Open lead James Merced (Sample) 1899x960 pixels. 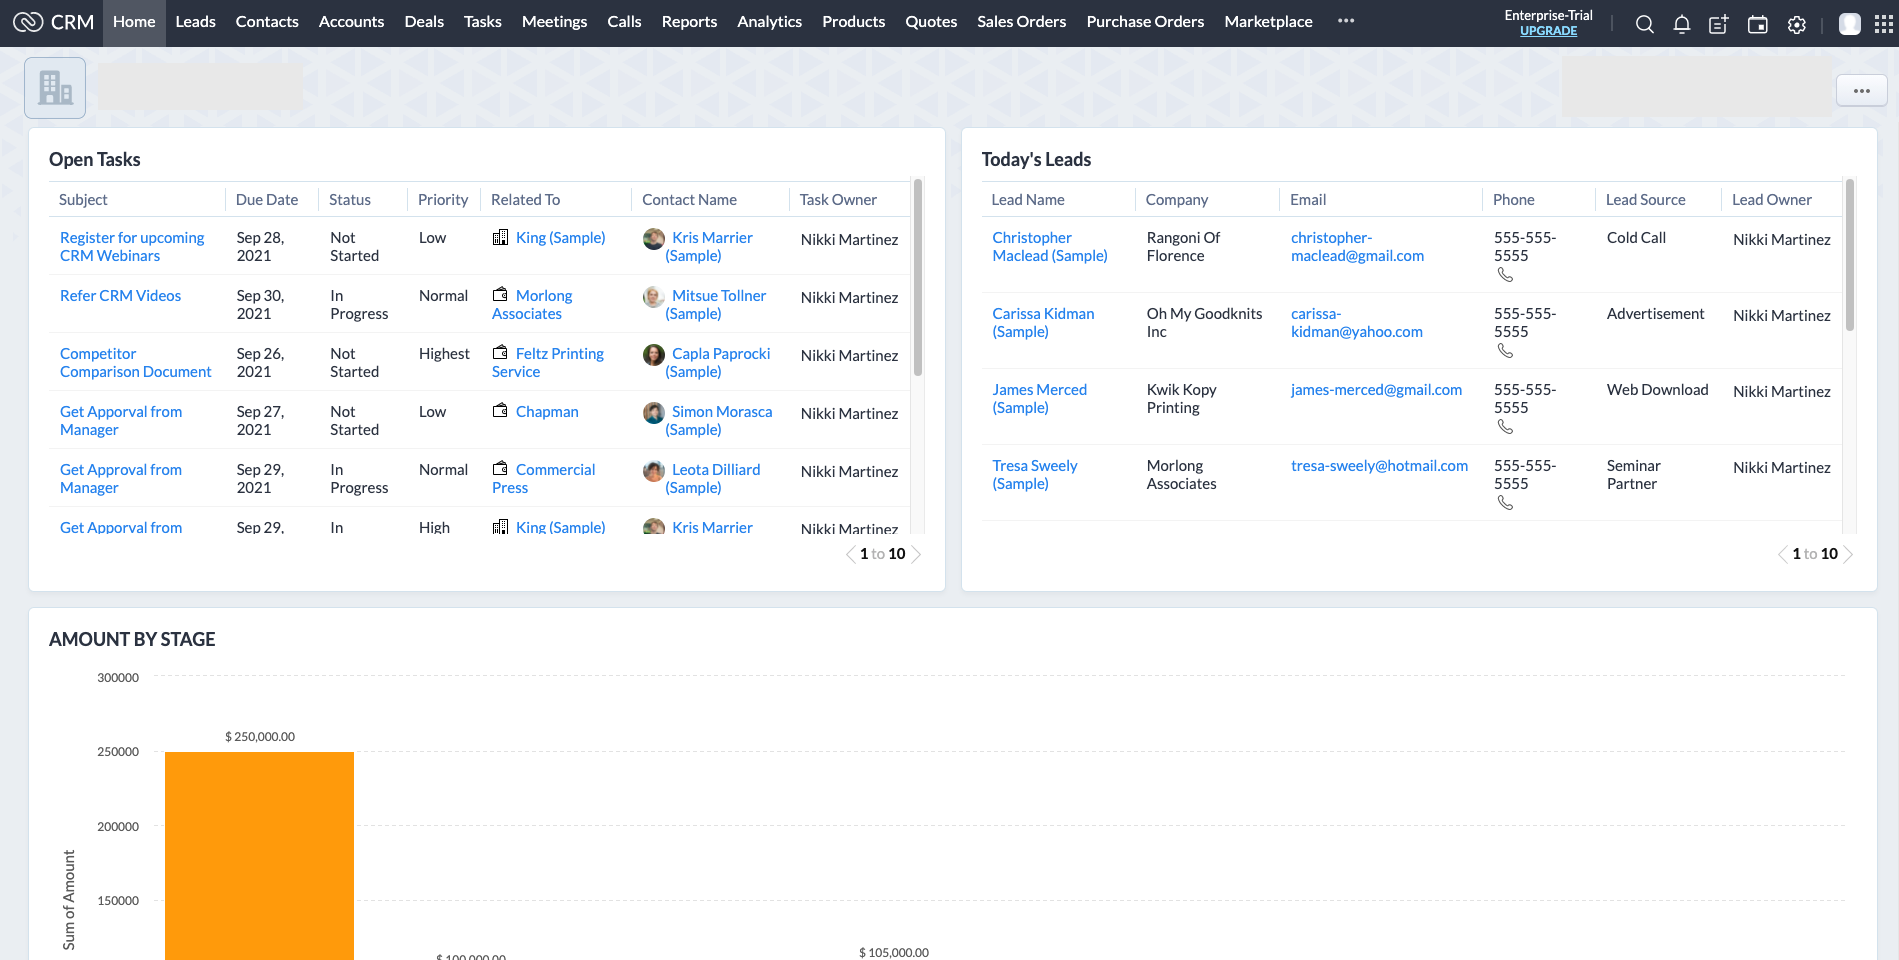click(1039, 399)
